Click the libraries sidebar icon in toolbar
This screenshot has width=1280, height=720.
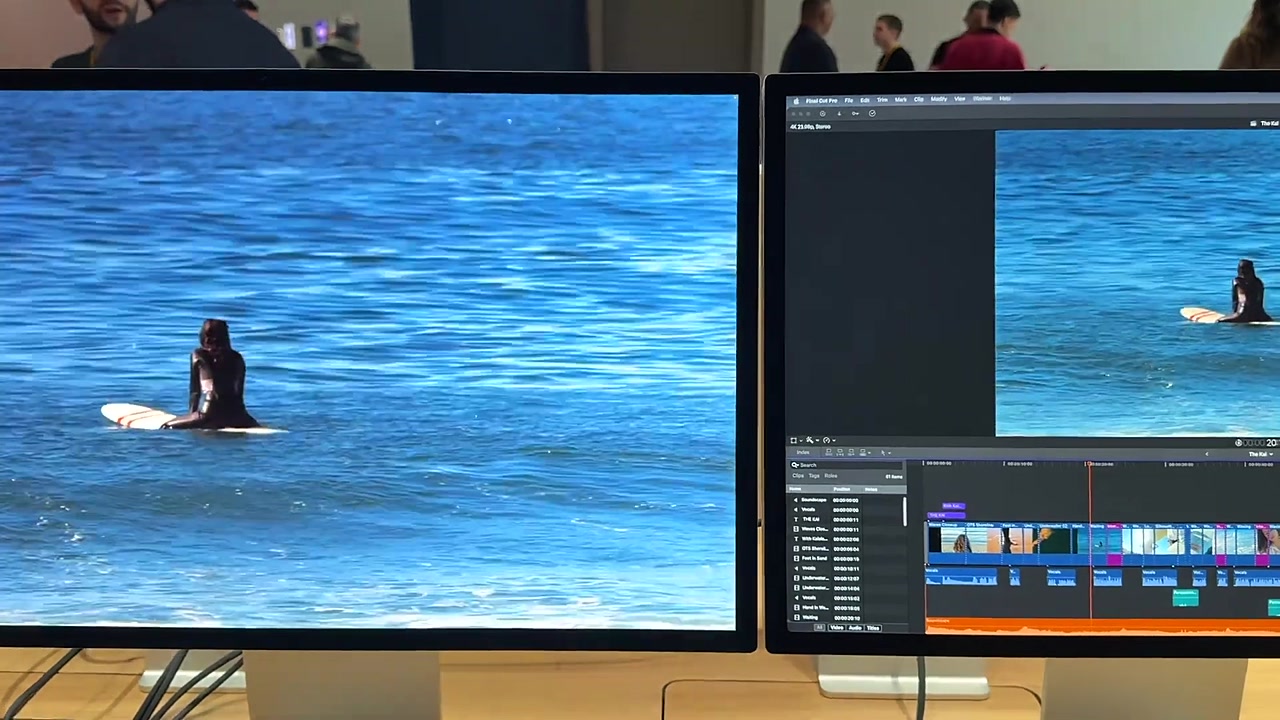(822, 113)
